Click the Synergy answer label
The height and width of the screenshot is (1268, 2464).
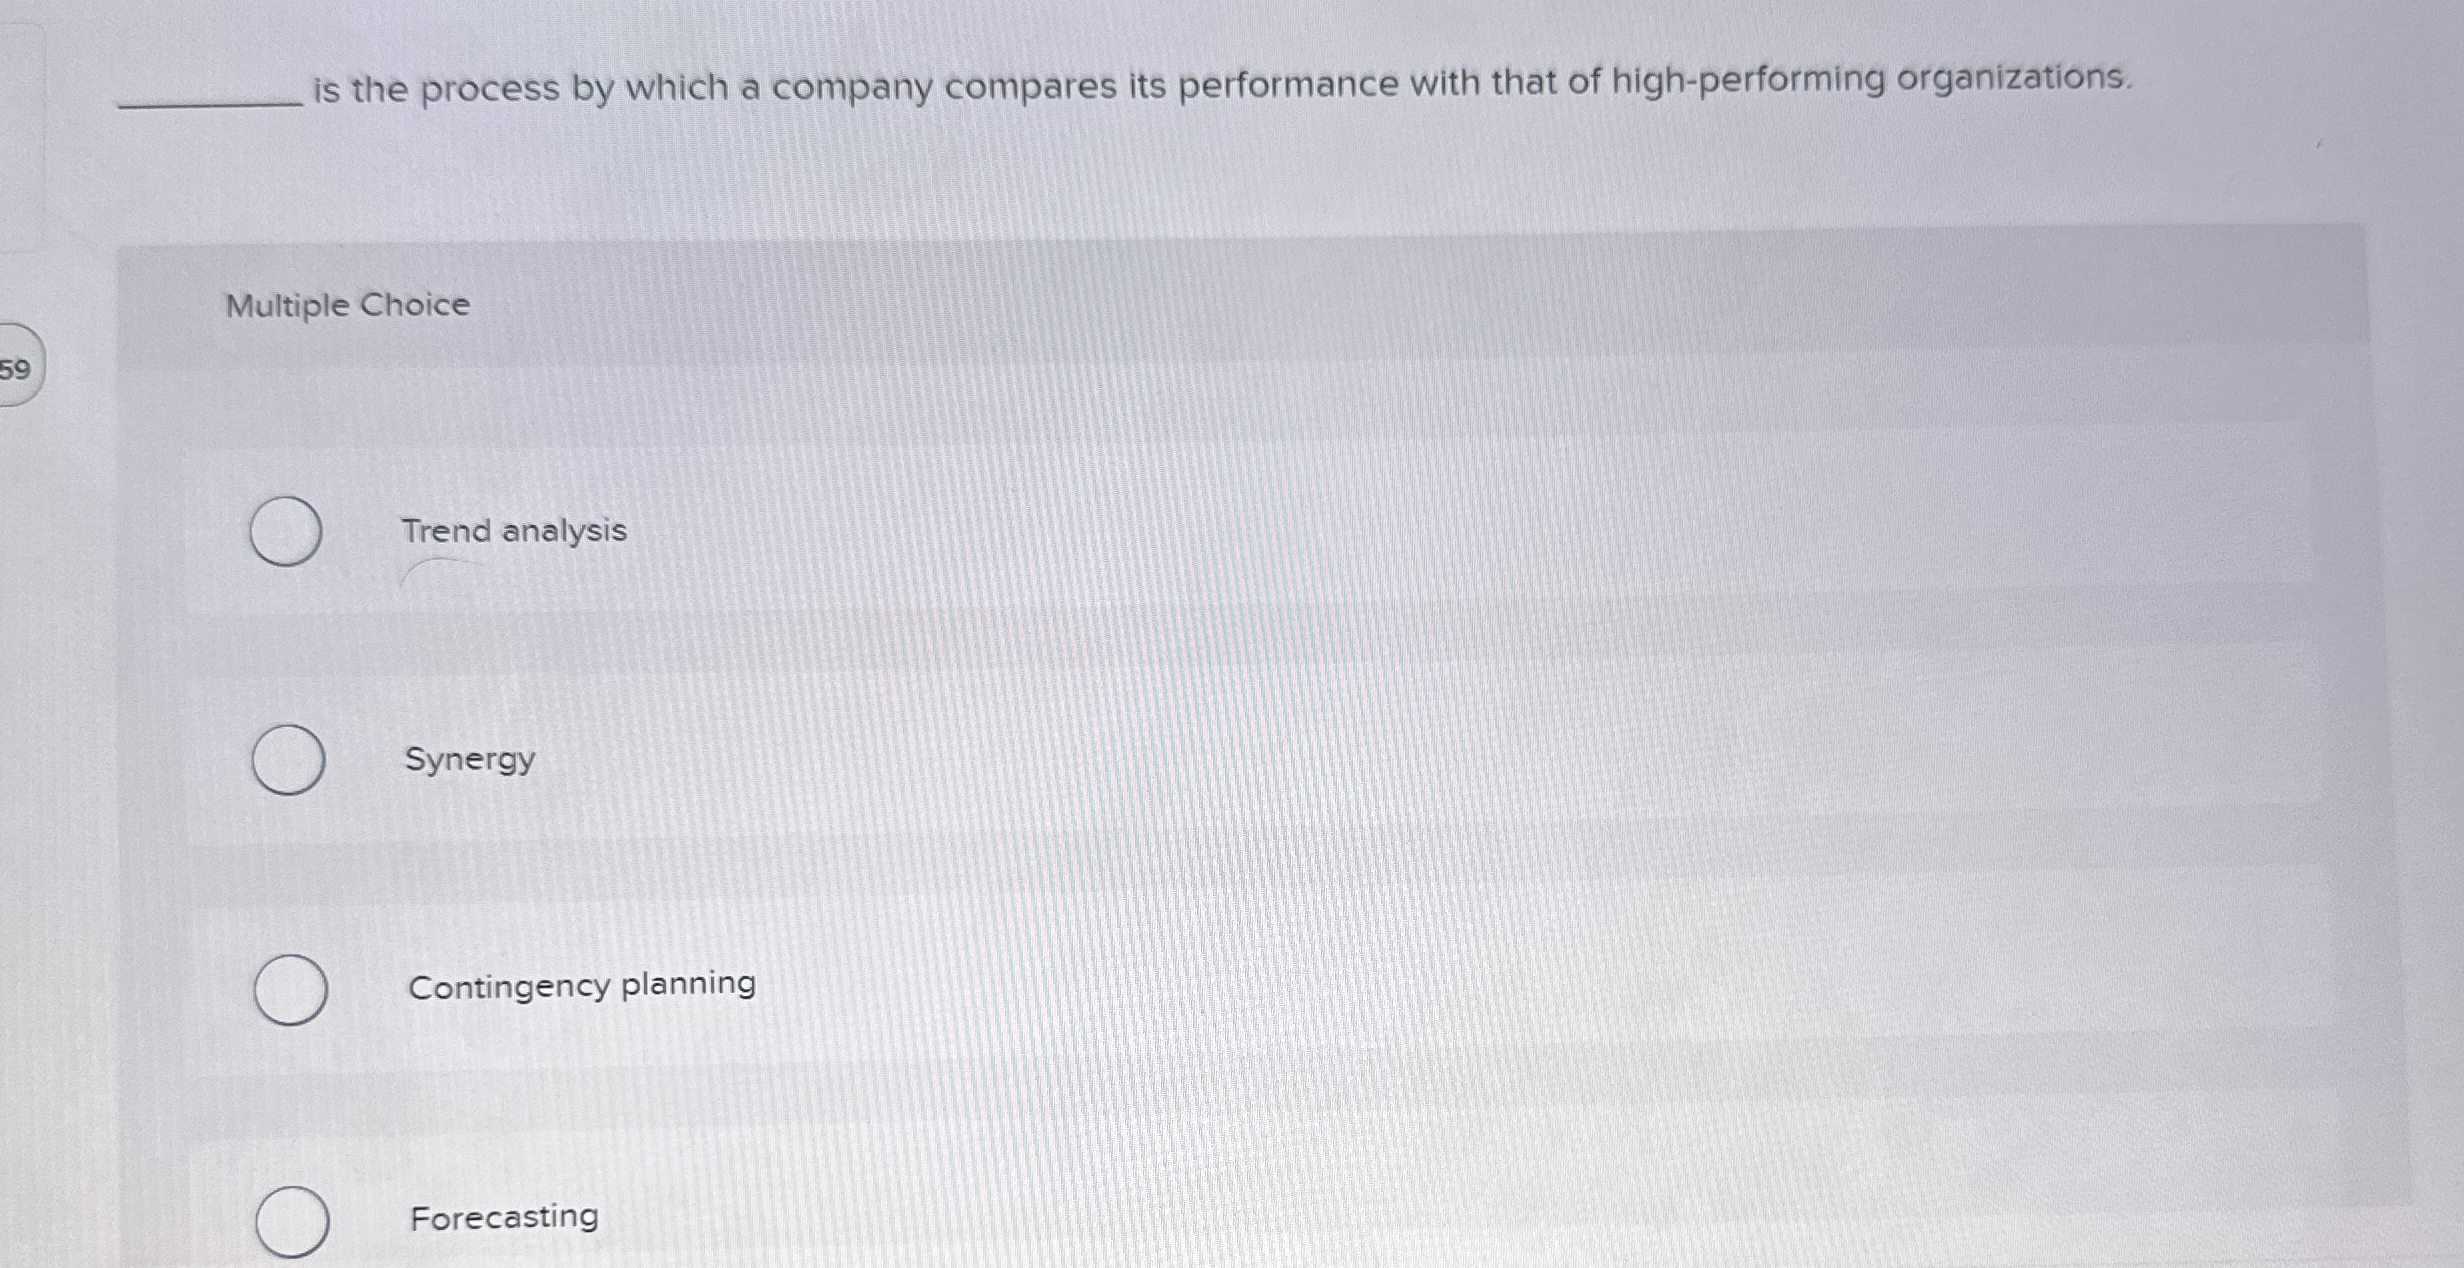pos(470,760)
